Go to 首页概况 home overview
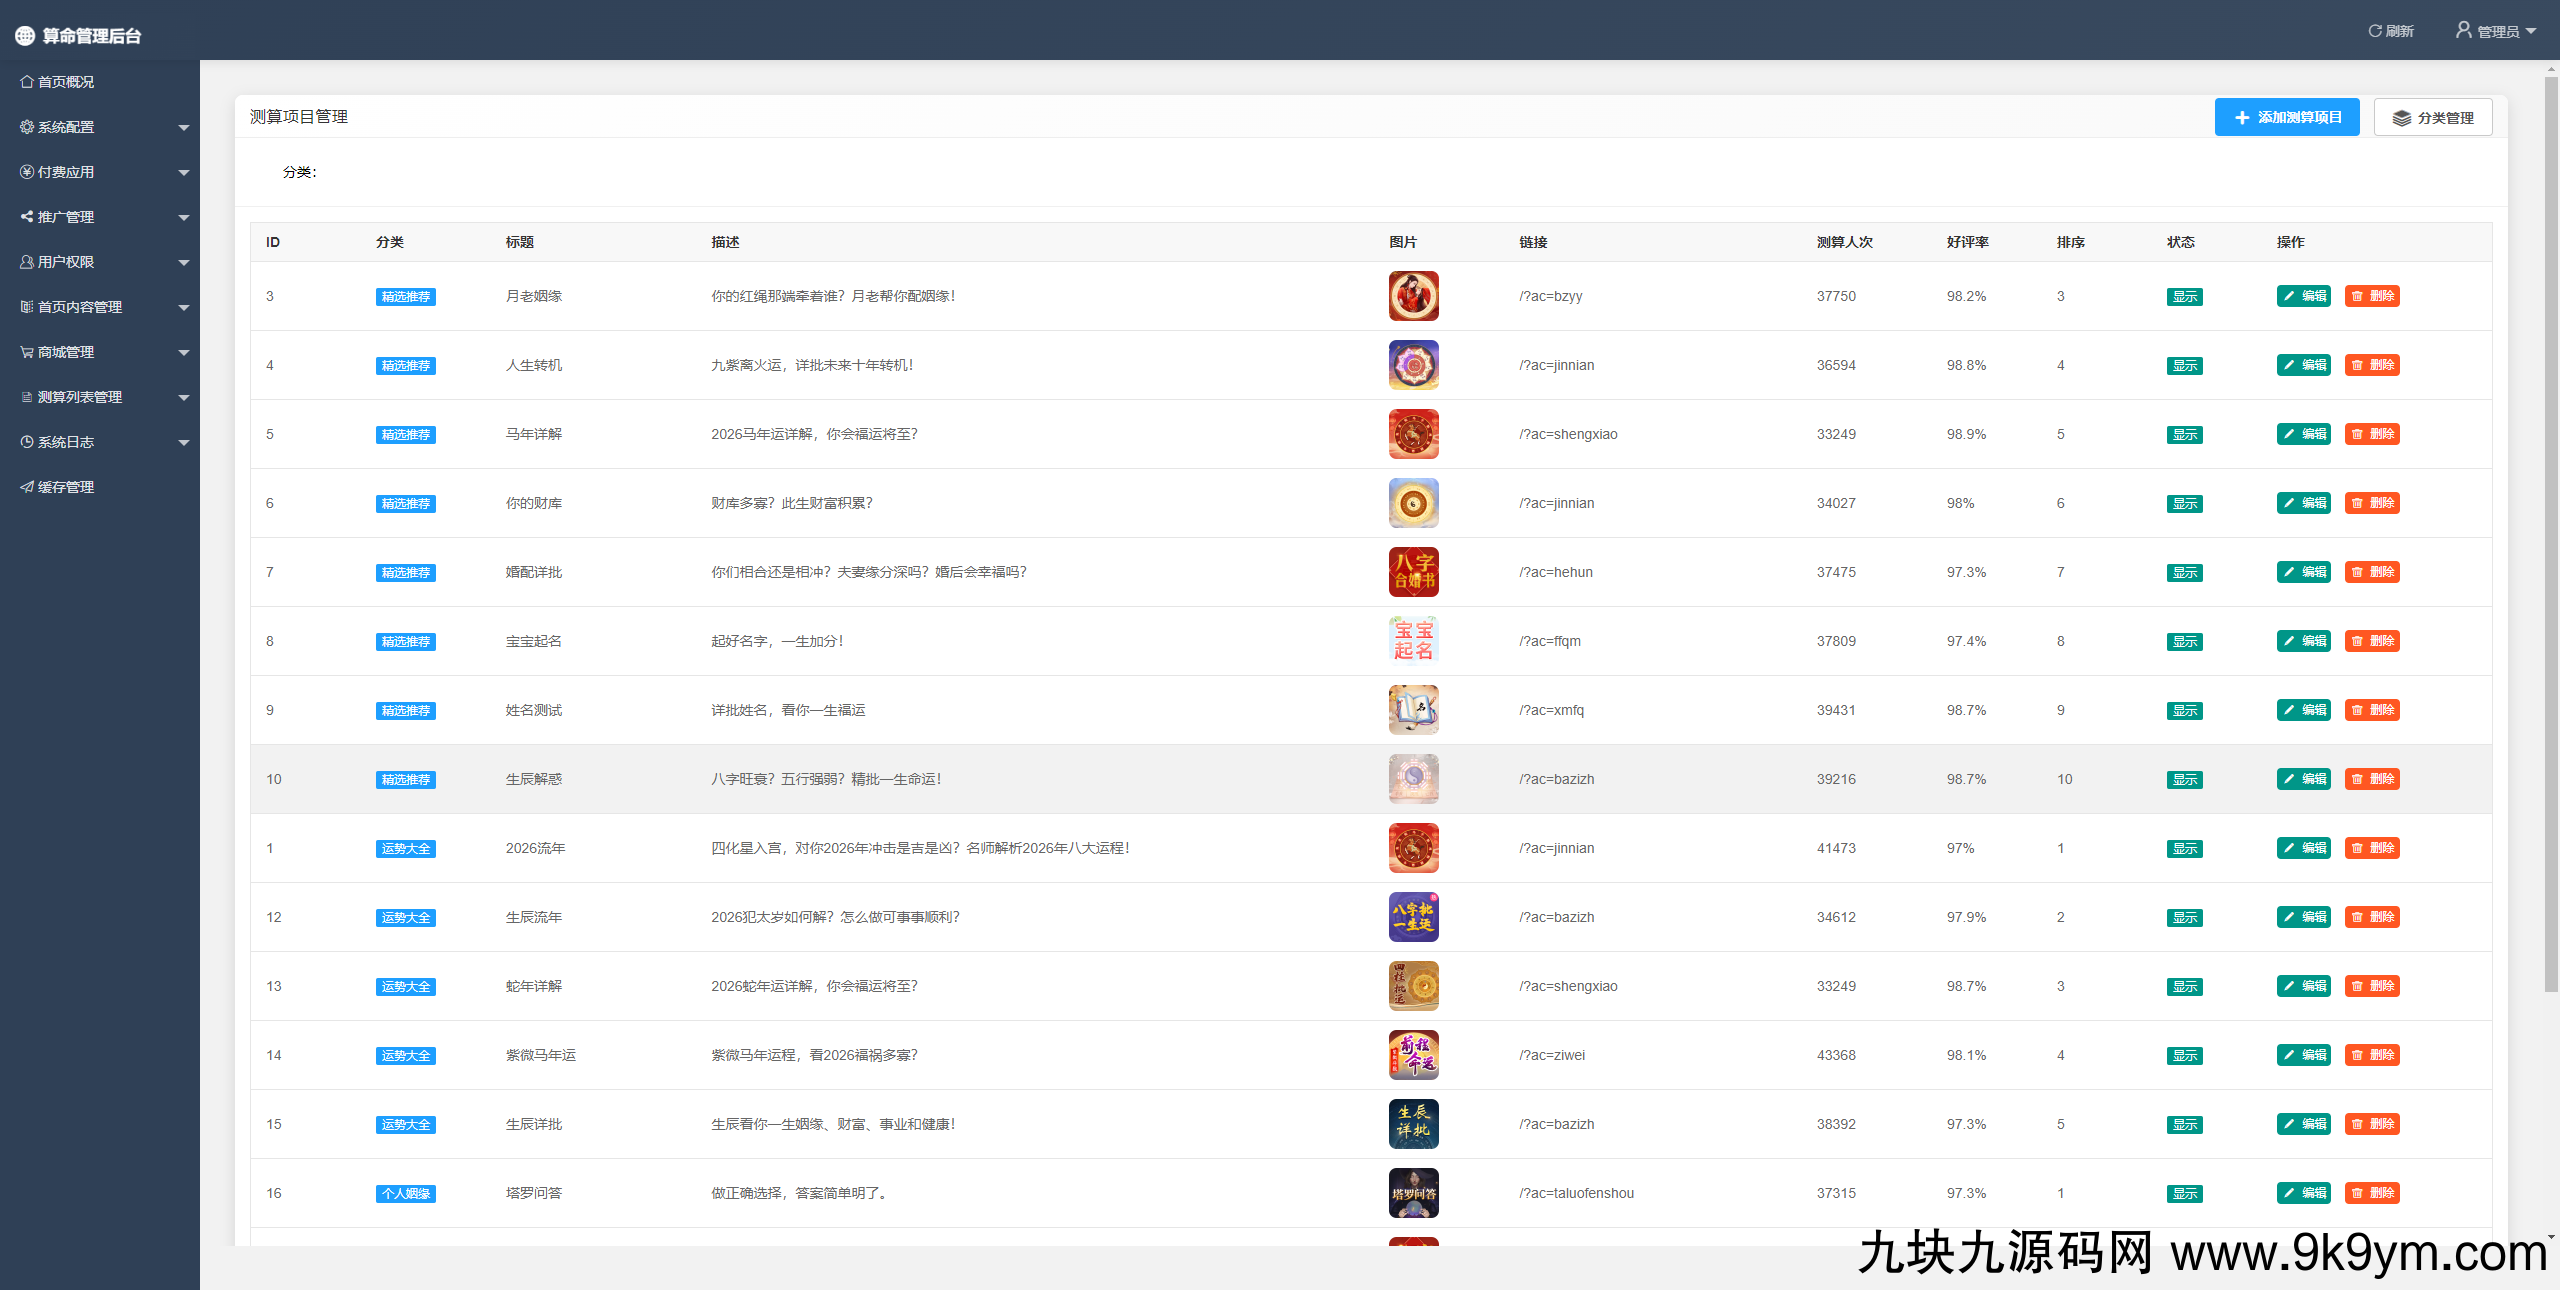2560x1290 pixels. click(x=65, y=82)
